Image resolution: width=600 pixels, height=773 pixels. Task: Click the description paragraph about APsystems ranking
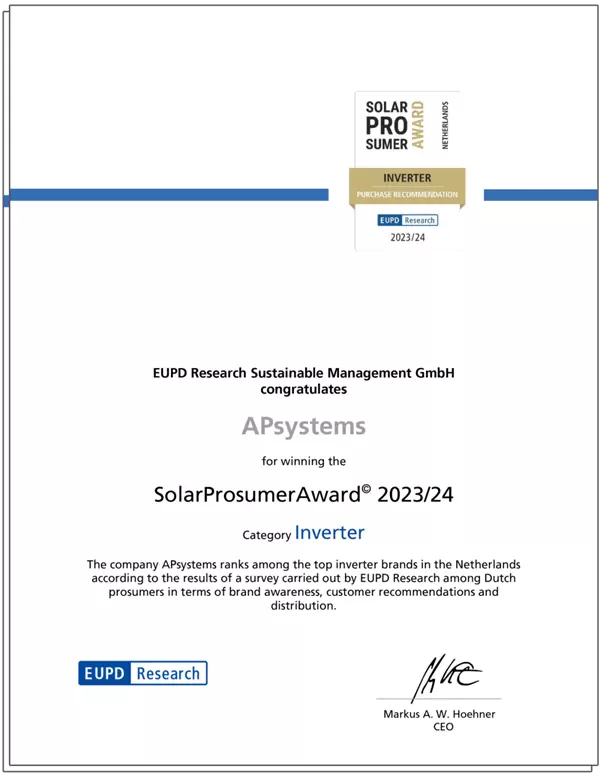coord(303,585)
